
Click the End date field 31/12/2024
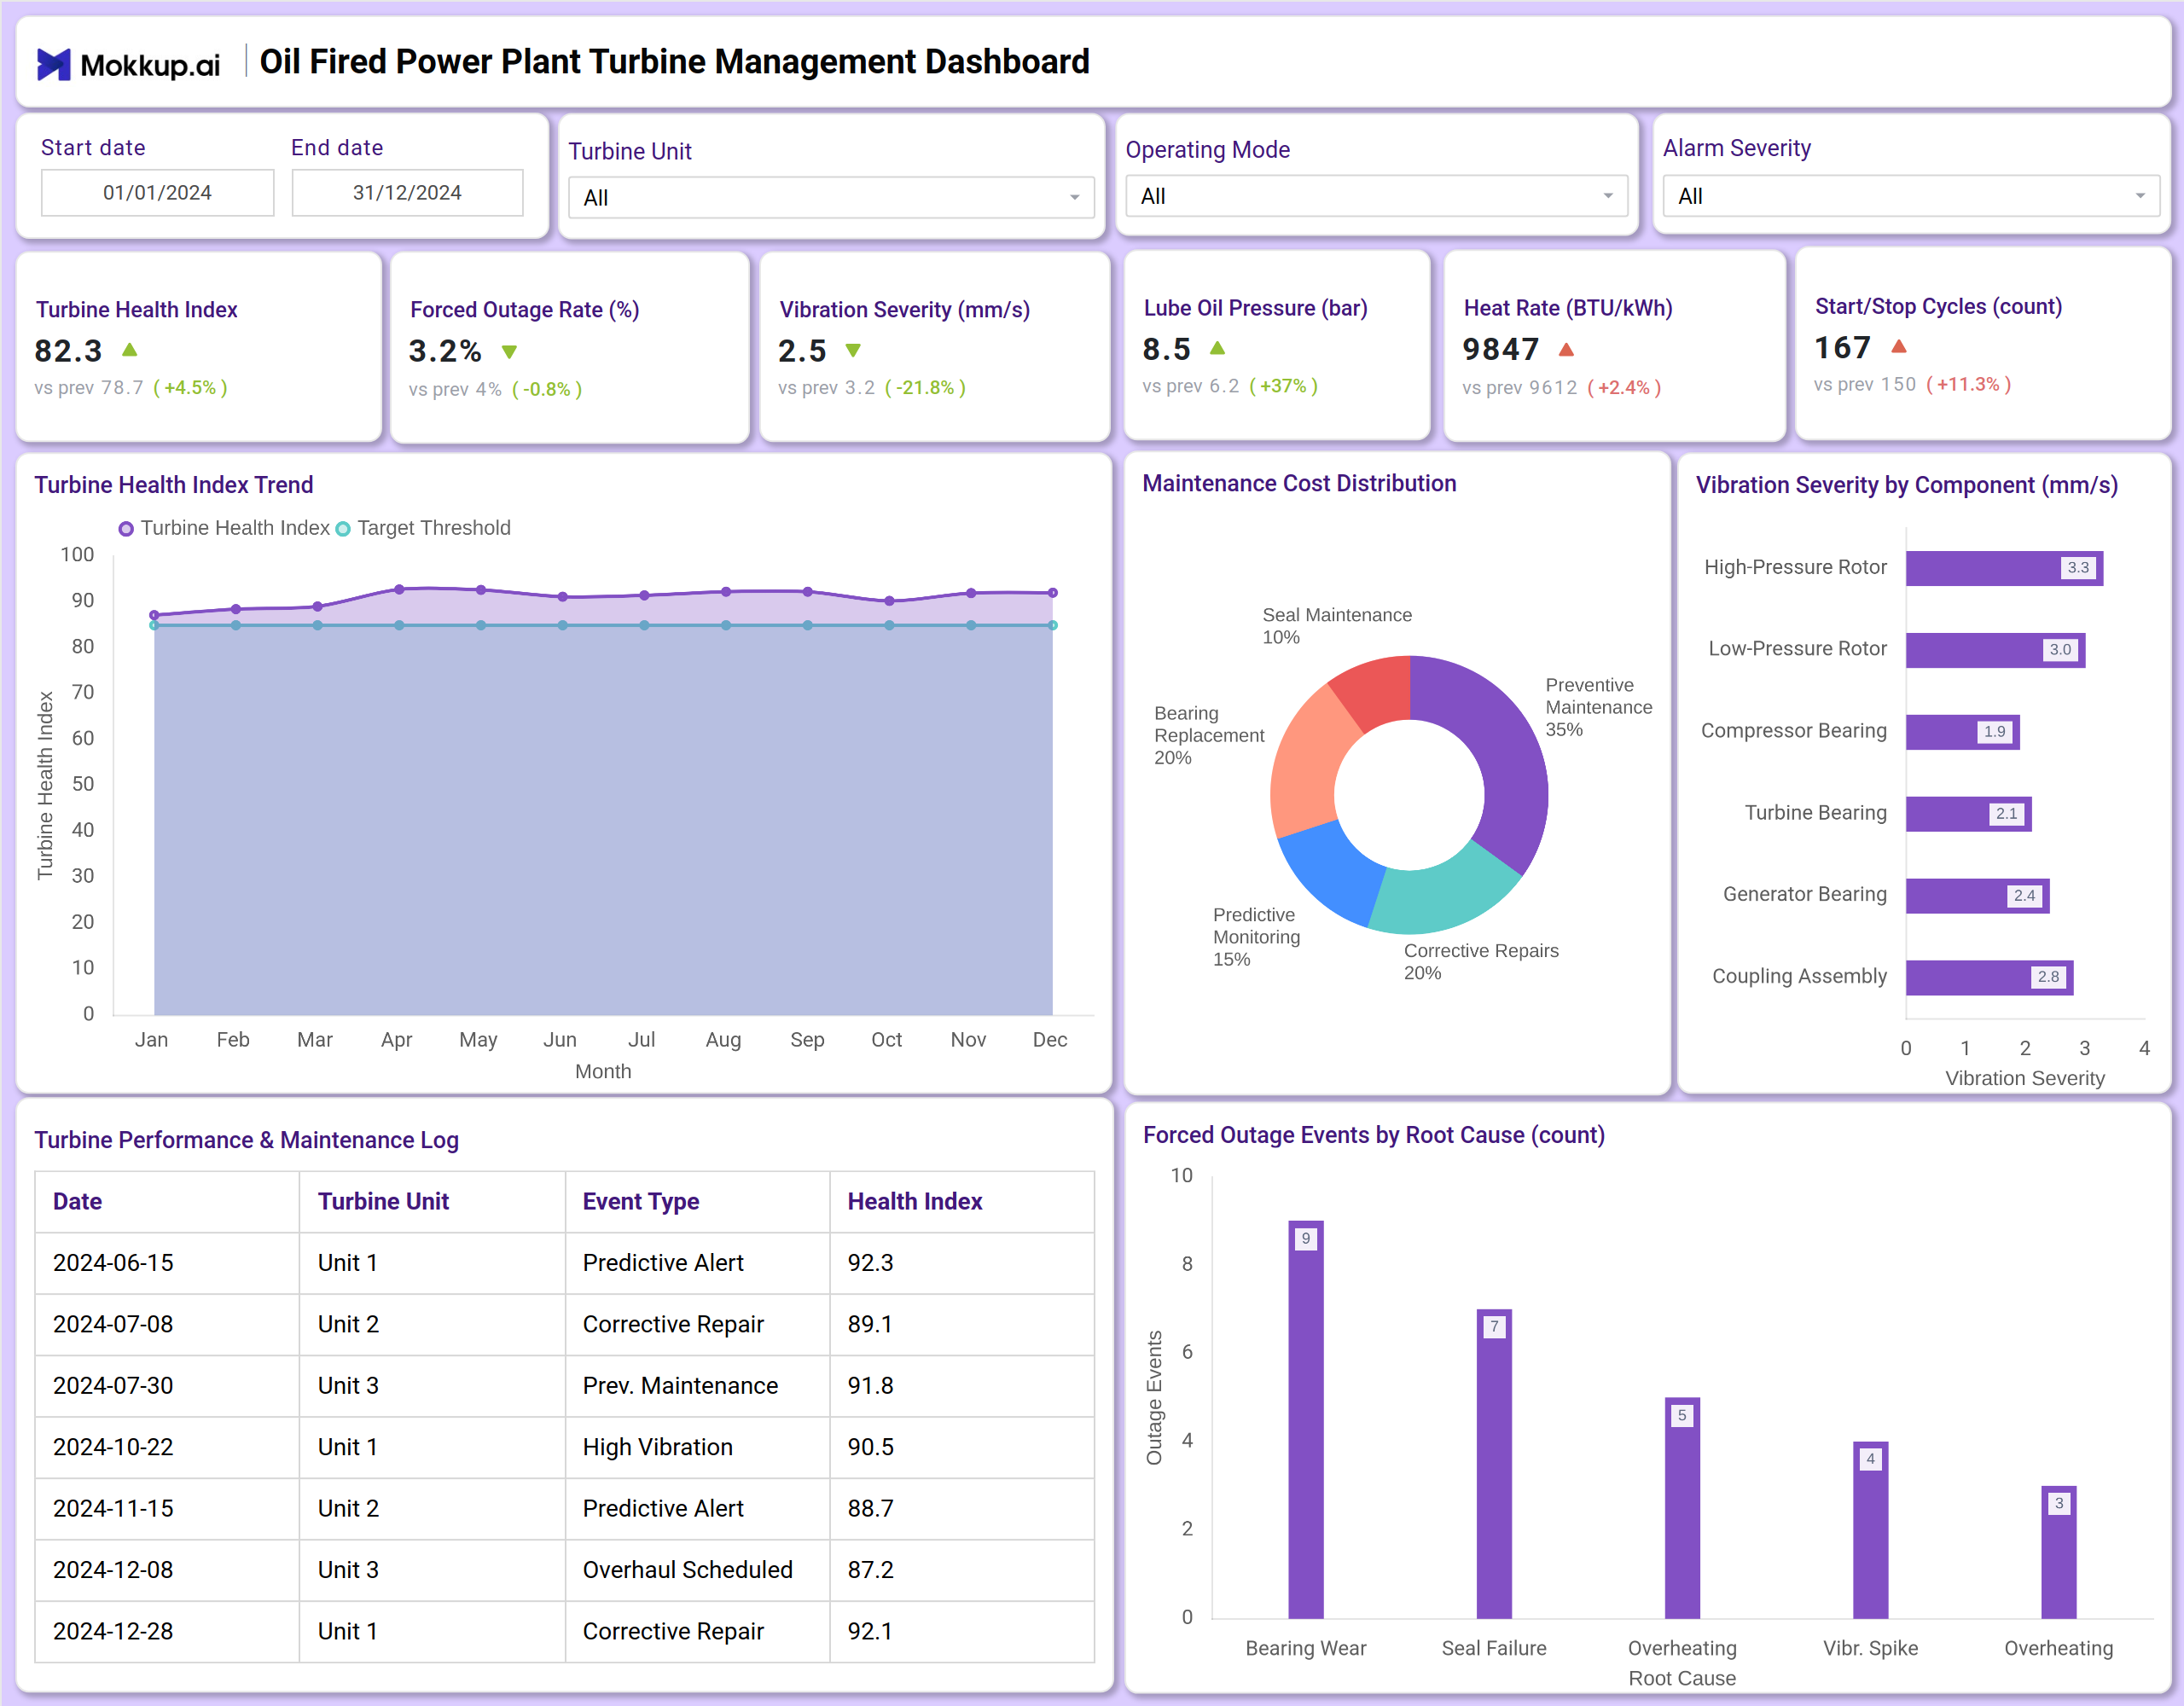pyautogui.click(x=407, y=192)
